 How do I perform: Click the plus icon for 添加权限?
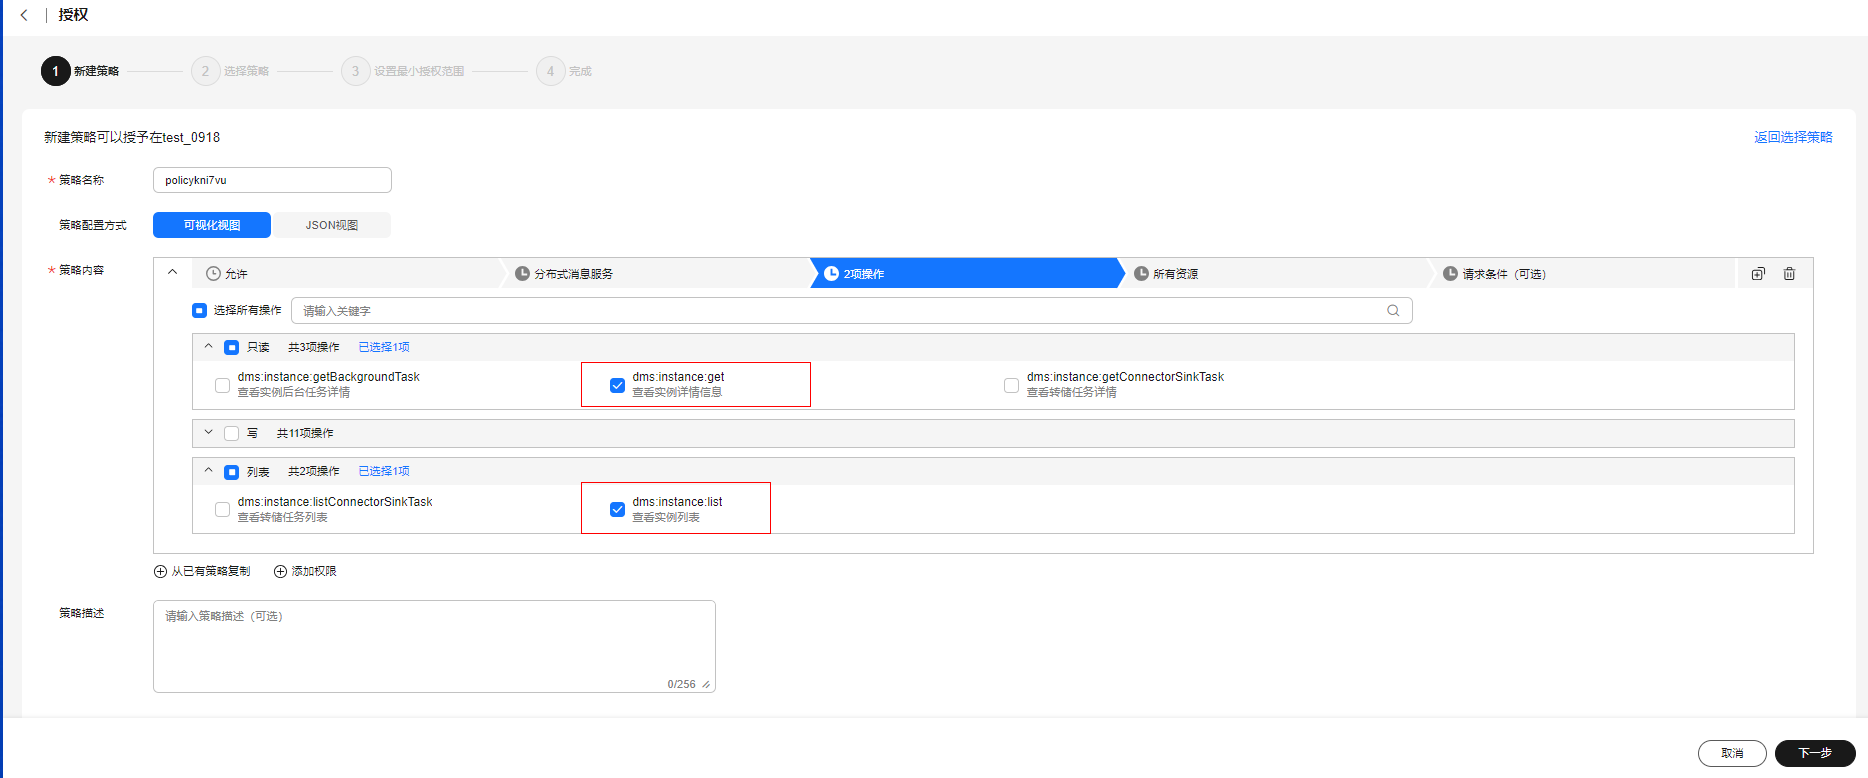pyautogui.click(x=280, y=572)
